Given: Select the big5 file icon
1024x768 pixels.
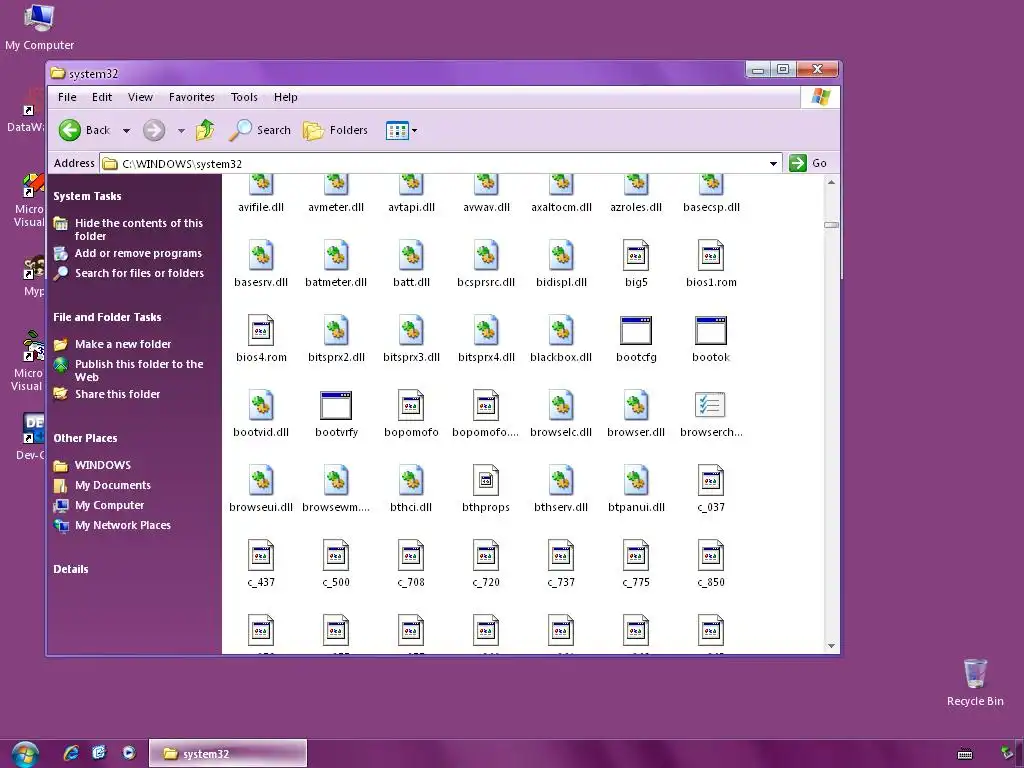Looking at the screenshot, I should click(636, 255).
